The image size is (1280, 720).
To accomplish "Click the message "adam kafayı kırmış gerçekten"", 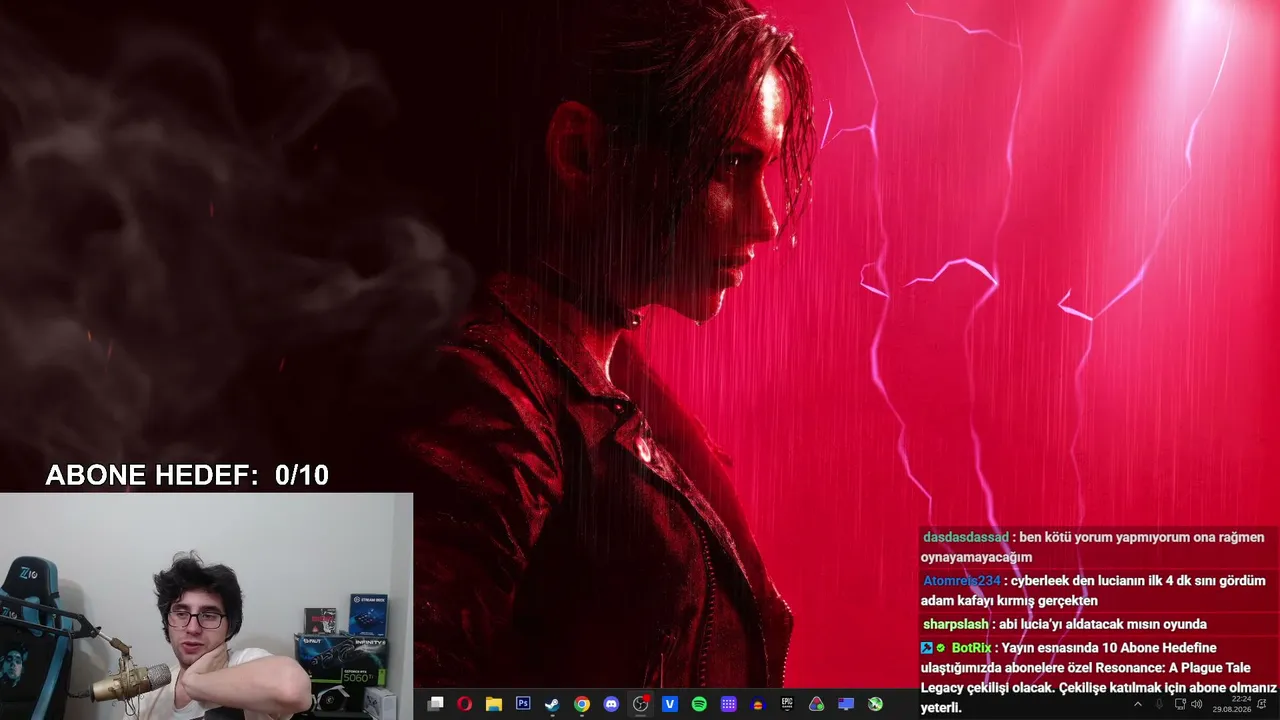I will pos(1009,601).
